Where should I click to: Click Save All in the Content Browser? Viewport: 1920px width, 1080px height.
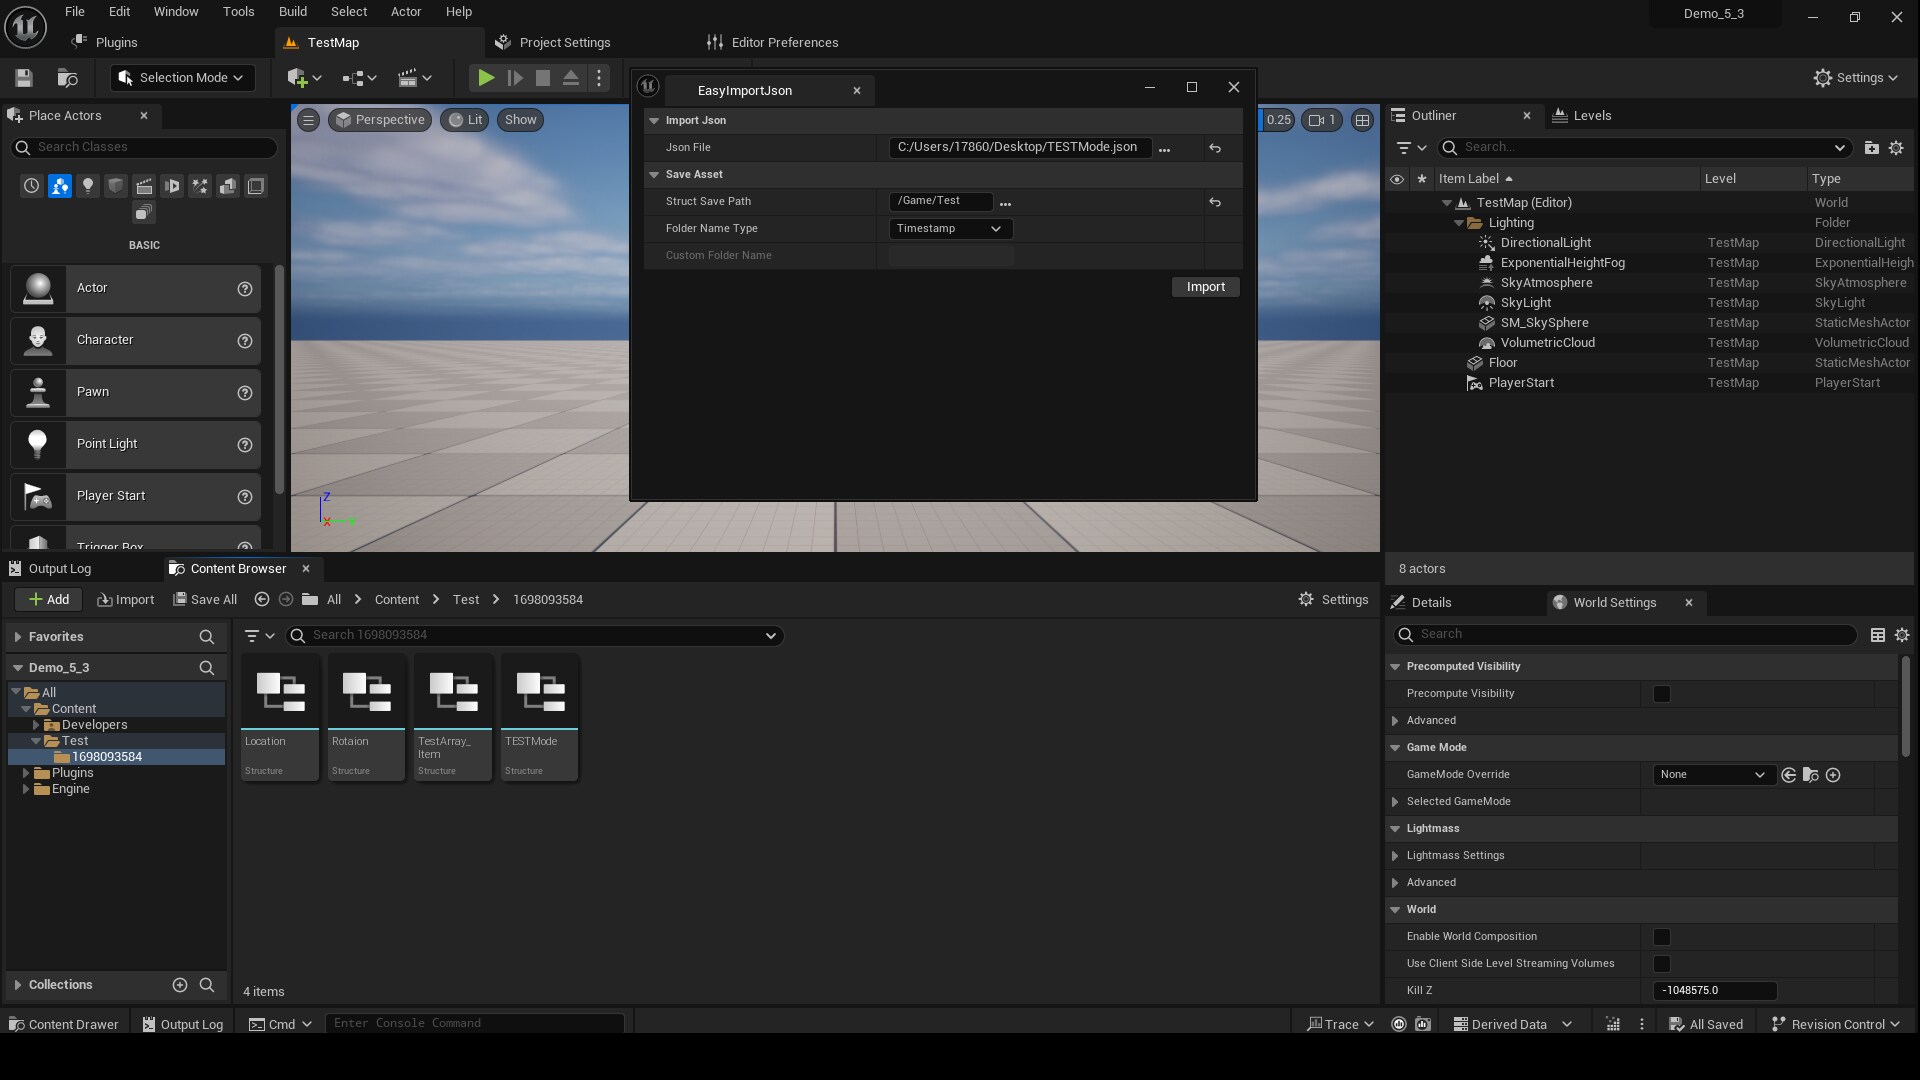click(x=205, y=599)
